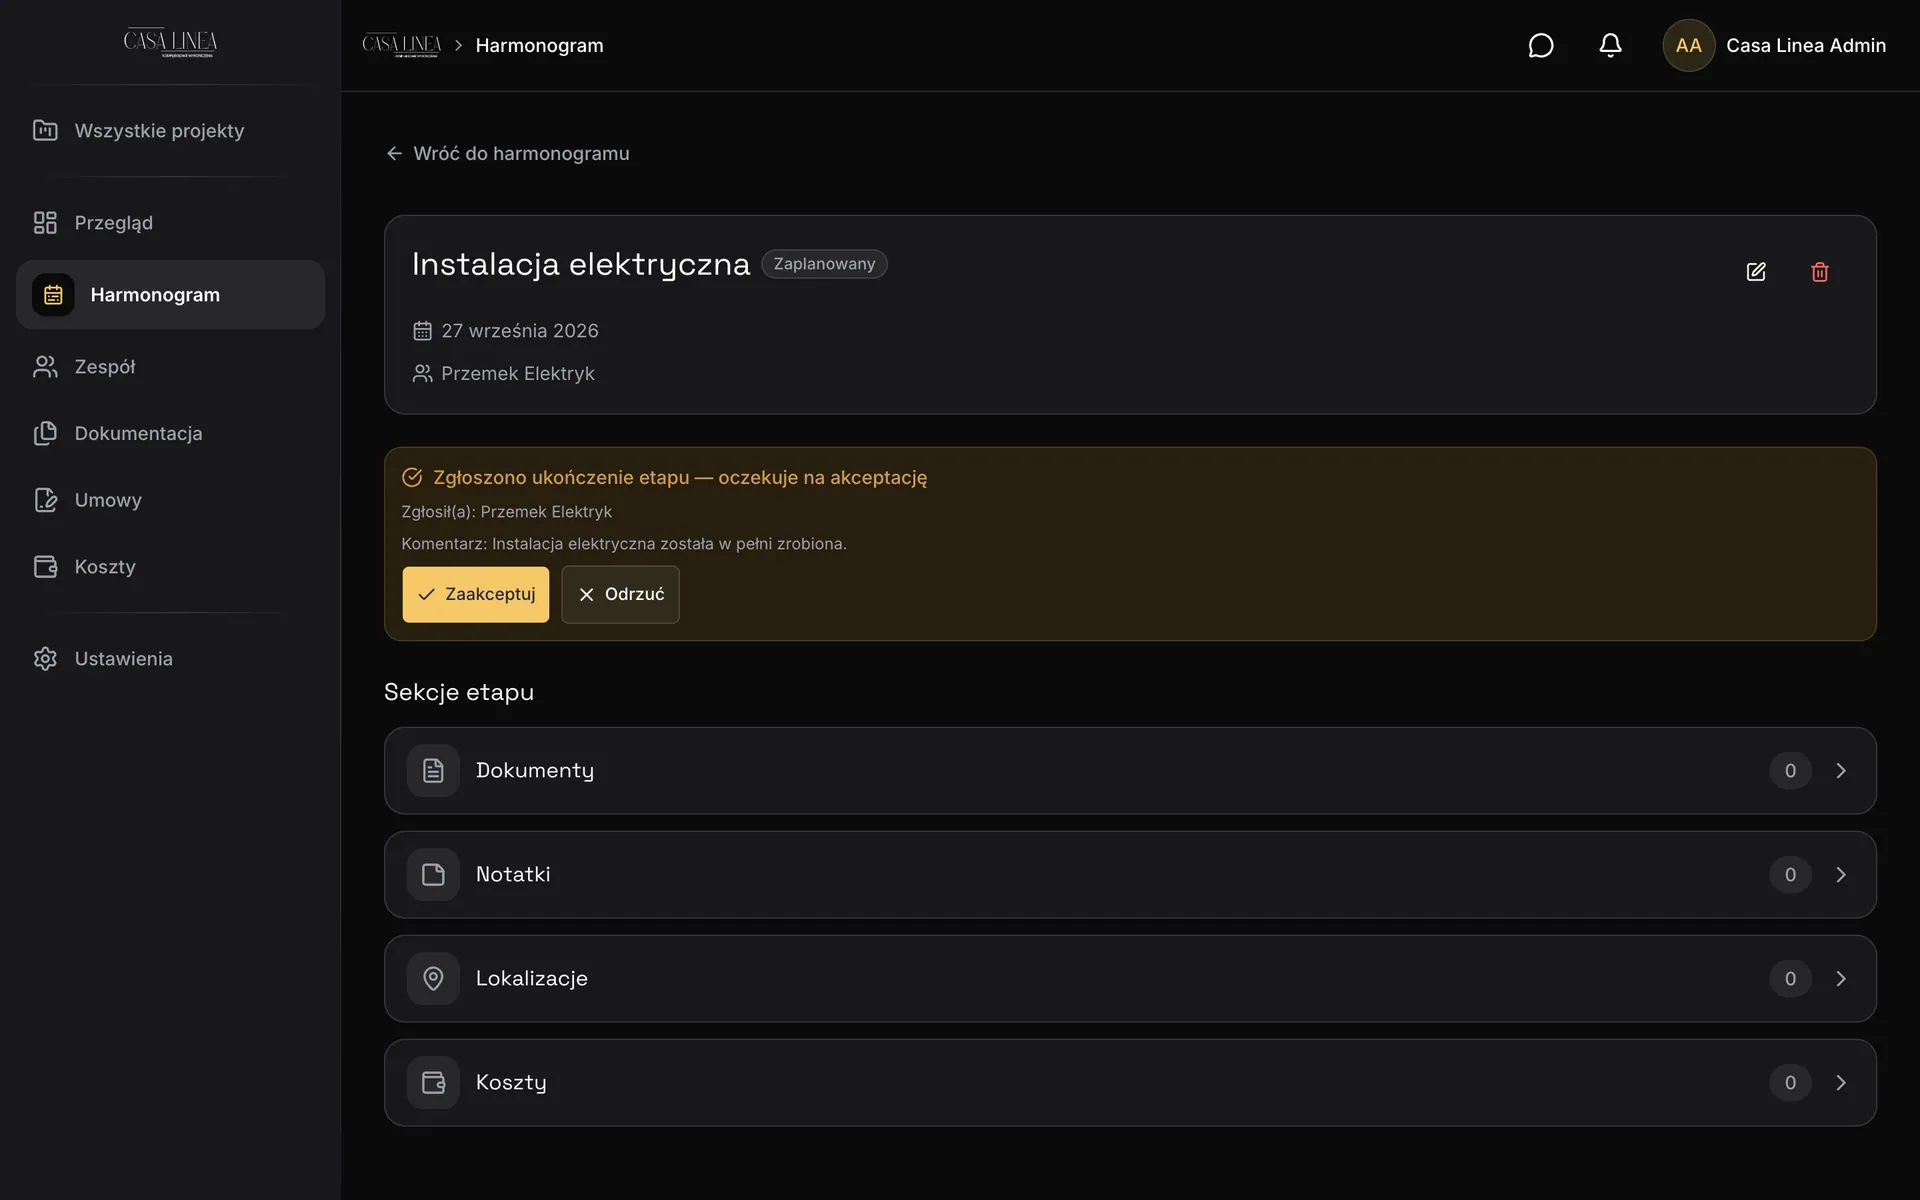Click the check-circle icon in the completion banner
This screenshot has width=1920, height=1200.
[412, 477]
